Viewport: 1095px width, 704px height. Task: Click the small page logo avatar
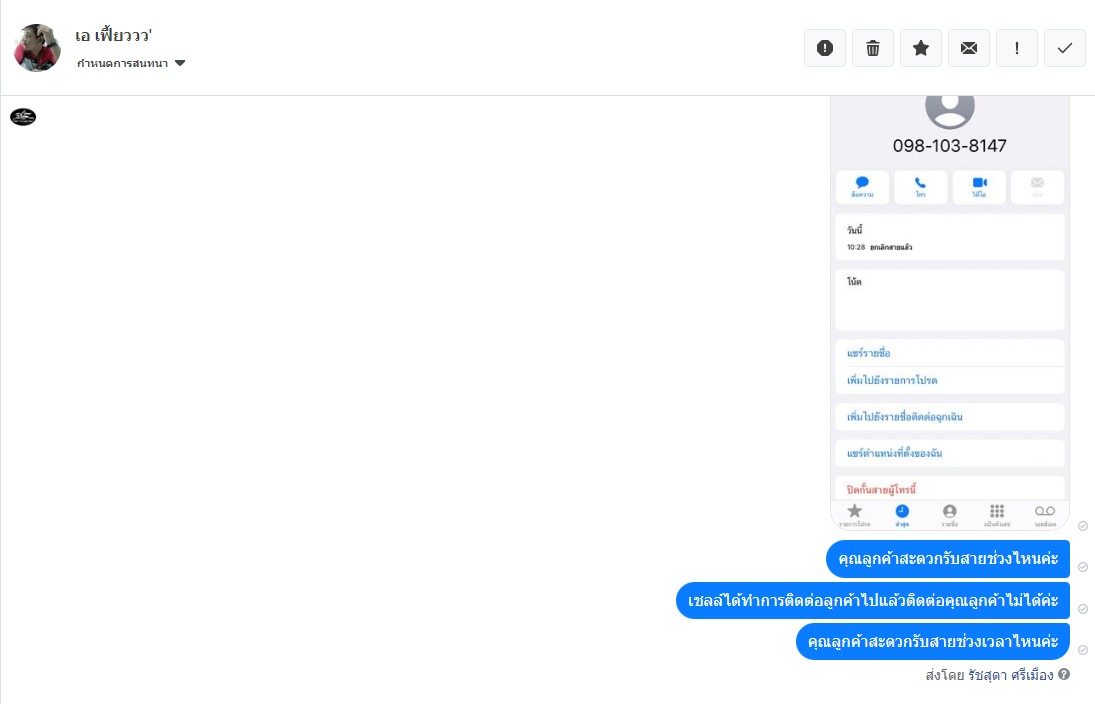pyautogui.click(x=23, y=117)
